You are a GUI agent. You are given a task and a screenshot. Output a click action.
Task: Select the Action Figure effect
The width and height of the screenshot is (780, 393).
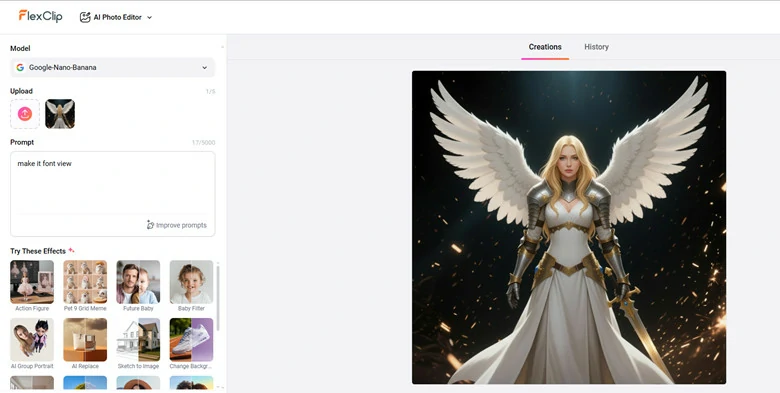coord(32,286)
